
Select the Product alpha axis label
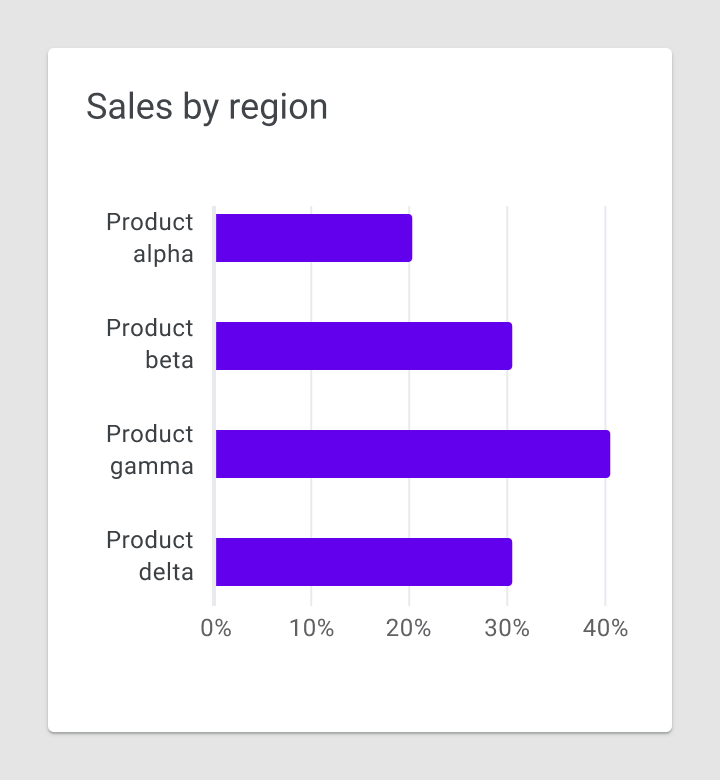150,238
